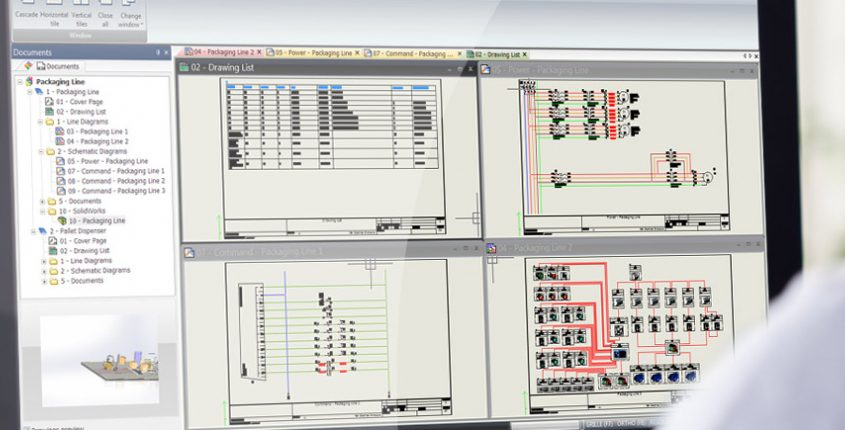Screen dimensions: 845x430
Task: Click the 02 - Drawing List window title icon
Action: pyautogui.click(x=184, y=67)
